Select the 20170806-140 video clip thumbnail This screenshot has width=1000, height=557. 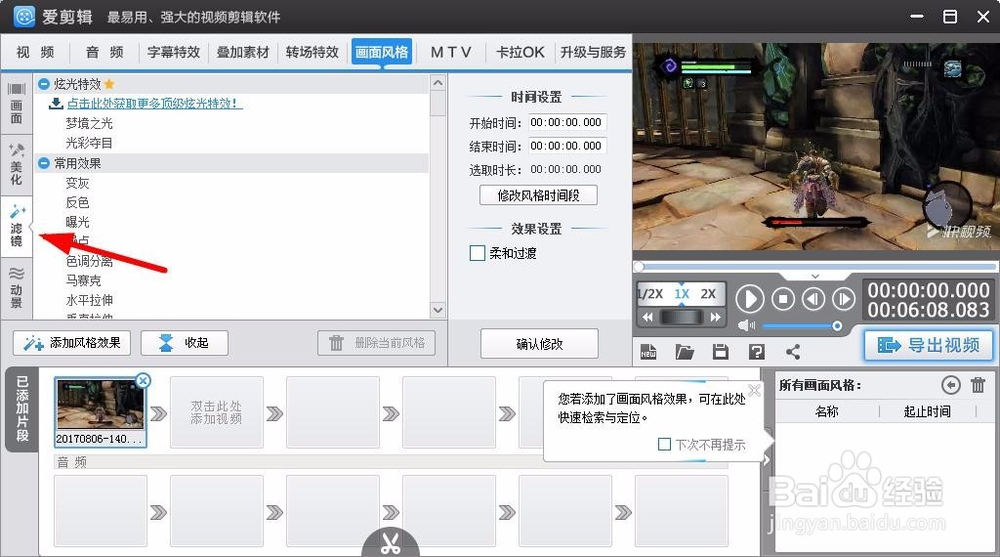click(99, 412)
